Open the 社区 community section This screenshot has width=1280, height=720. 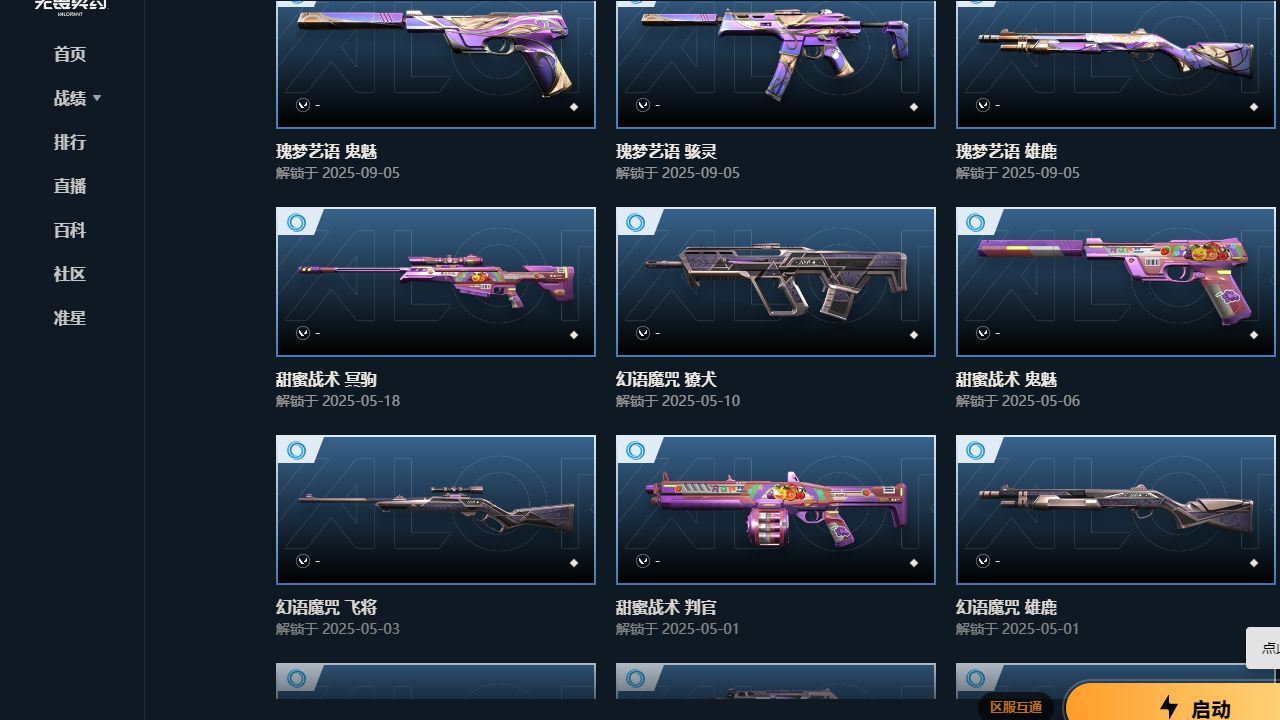pyautogui.click(x=70, y=274)
